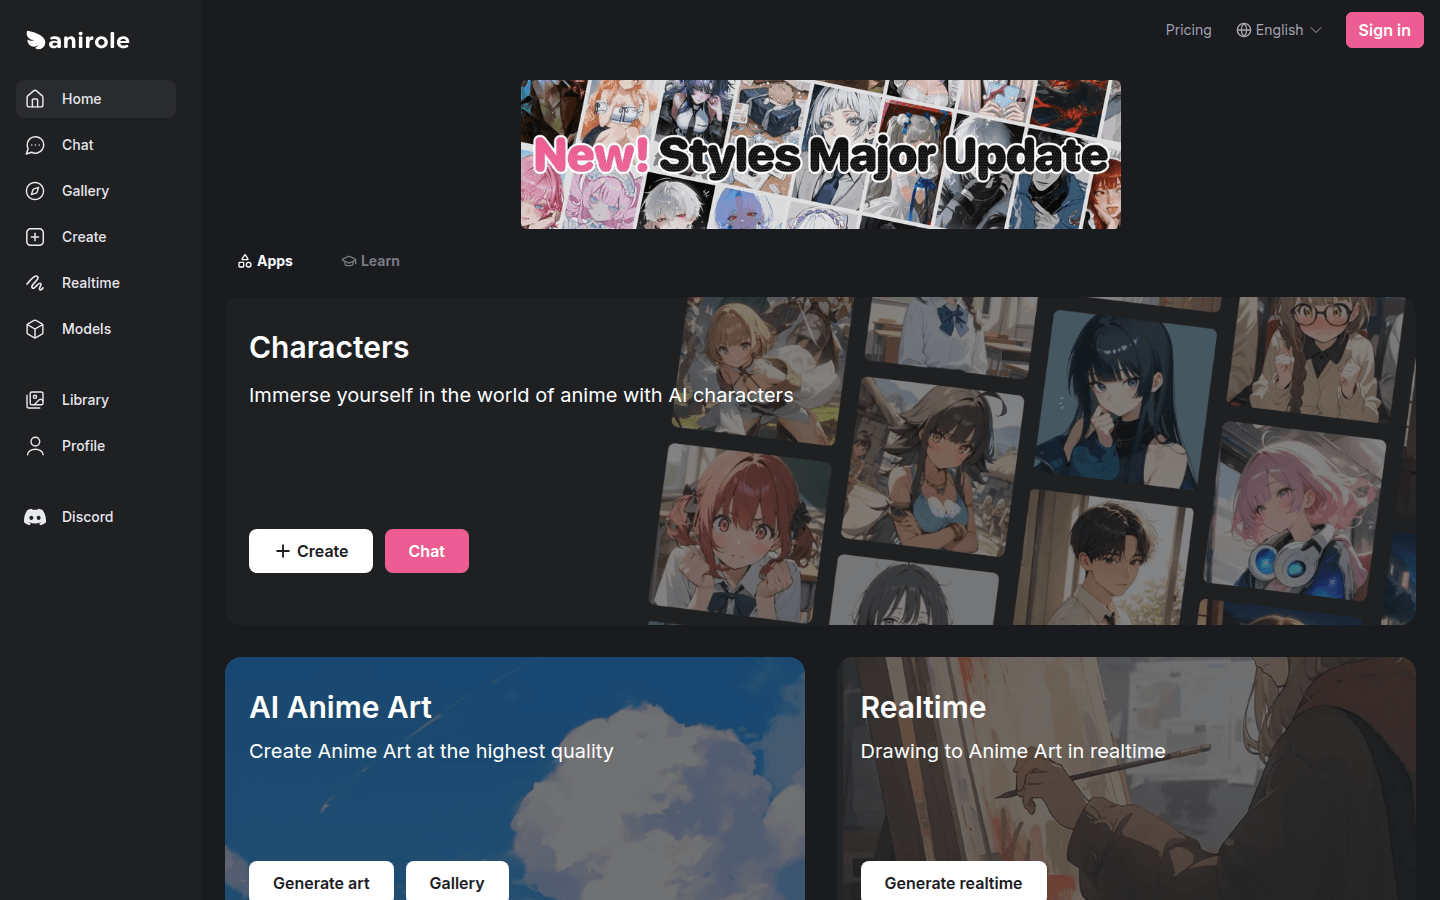Select the Home icon in sidebar
This screenshot has height=900, width=1440.
click(x=35, y=99)
